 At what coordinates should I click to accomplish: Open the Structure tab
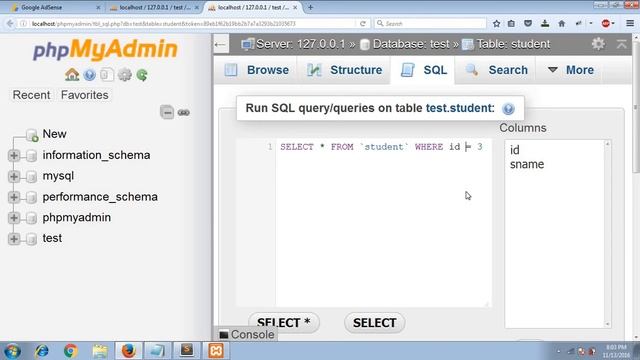tap(344, 70)
